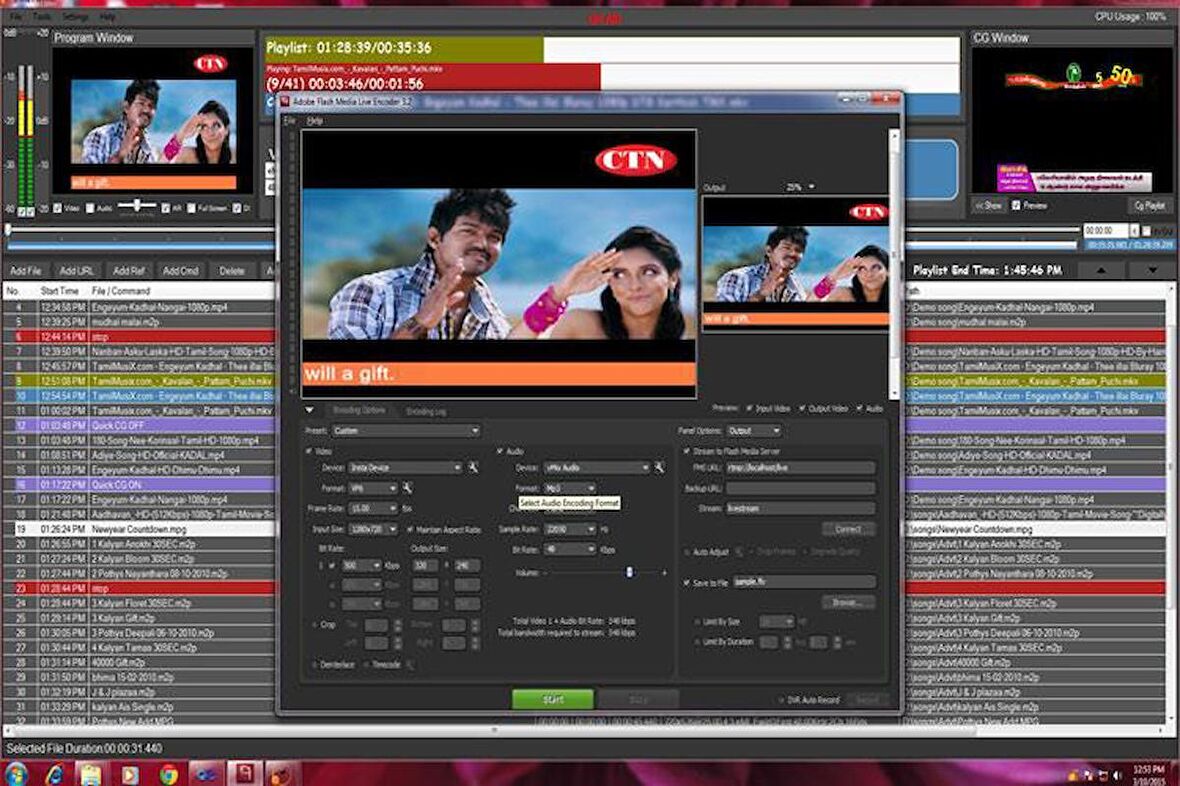Image resolution: width=1180 pixels, height=786 pixels.
Task: Enable DVR Auto Record checkbox
Action: pyautogui.click(x=781, y=700)
